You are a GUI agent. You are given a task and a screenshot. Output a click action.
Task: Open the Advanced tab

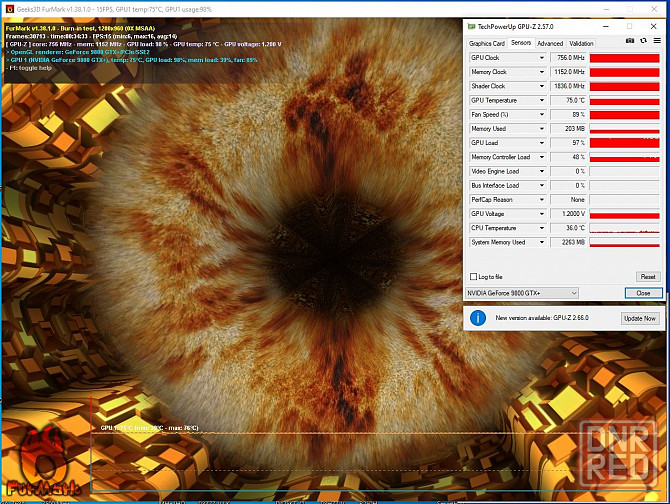550,43
